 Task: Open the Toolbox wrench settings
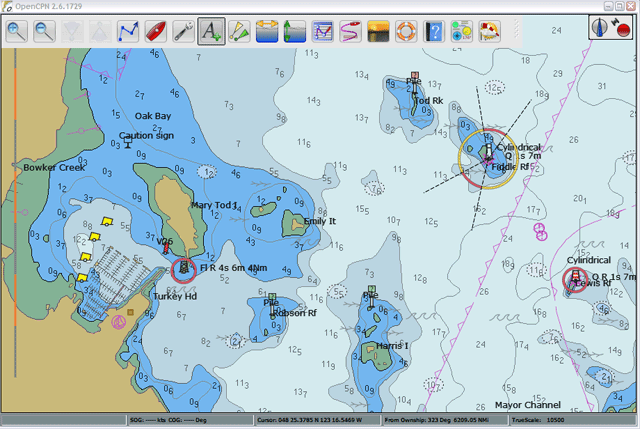[x=183, y=31]
